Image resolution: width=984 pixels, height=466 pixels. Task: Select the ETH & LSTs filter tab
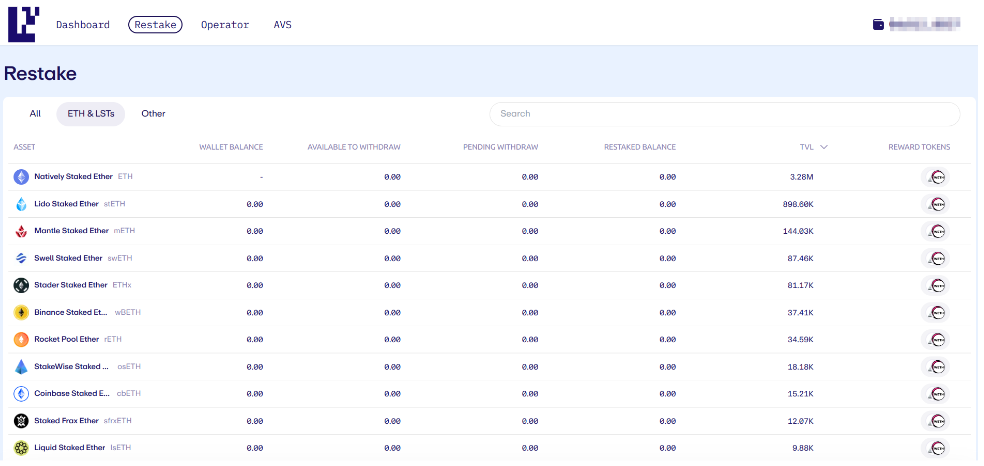click(x=91, y=114)
